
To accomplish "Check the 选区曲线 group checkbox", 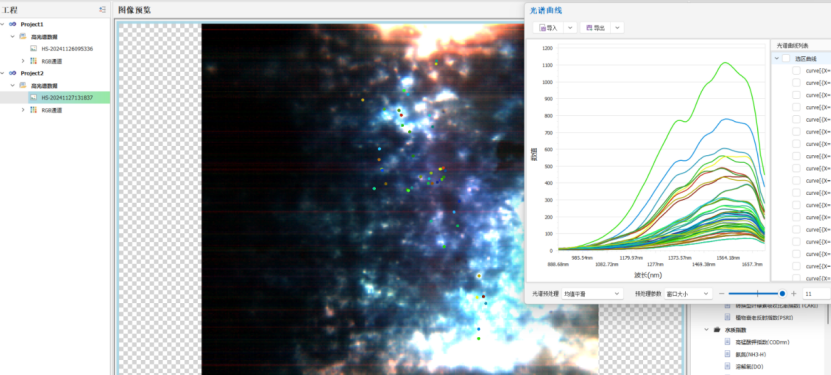I will tap(786, 58).
